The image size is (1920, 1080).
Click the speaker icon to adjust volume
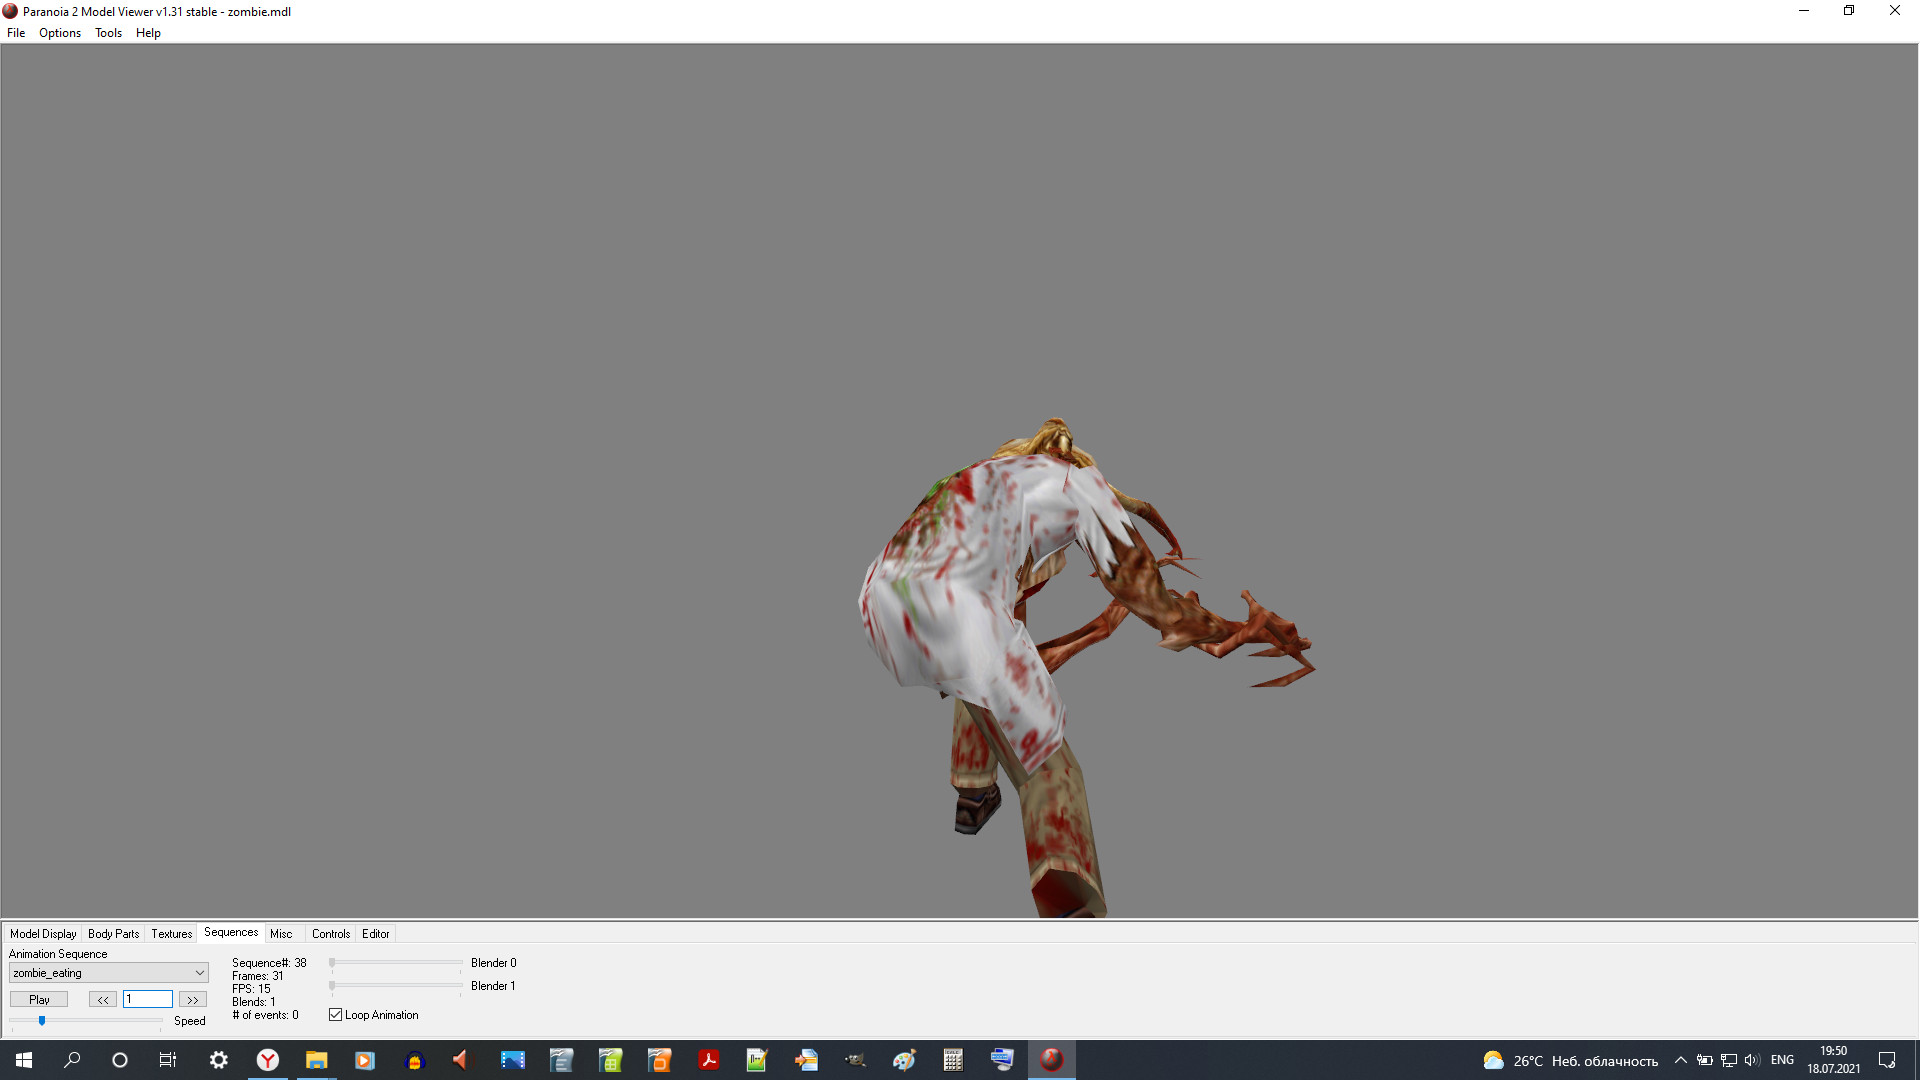coord(1751,1060)
